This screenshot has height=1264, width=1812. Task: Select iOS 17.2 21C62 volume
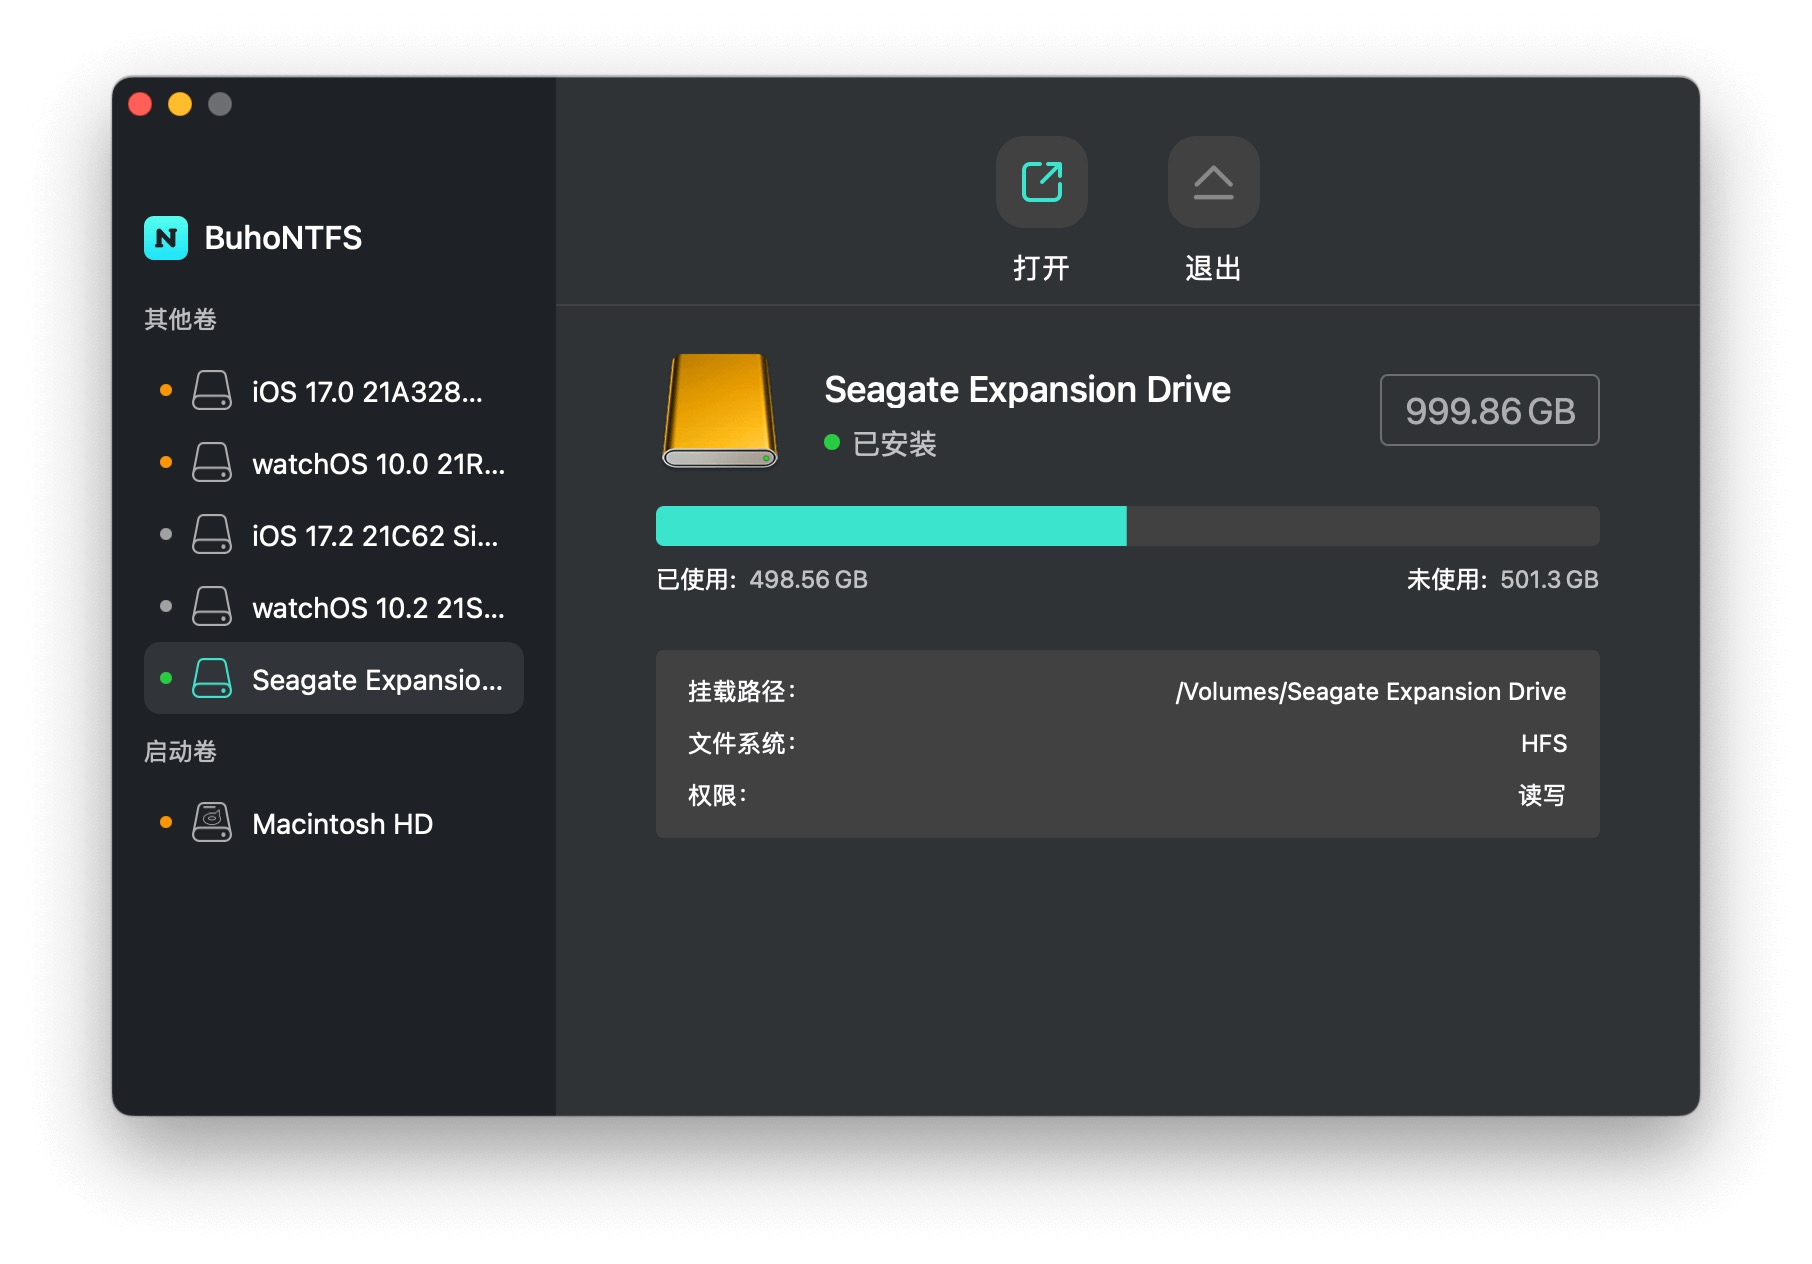(x=334, y=535)
